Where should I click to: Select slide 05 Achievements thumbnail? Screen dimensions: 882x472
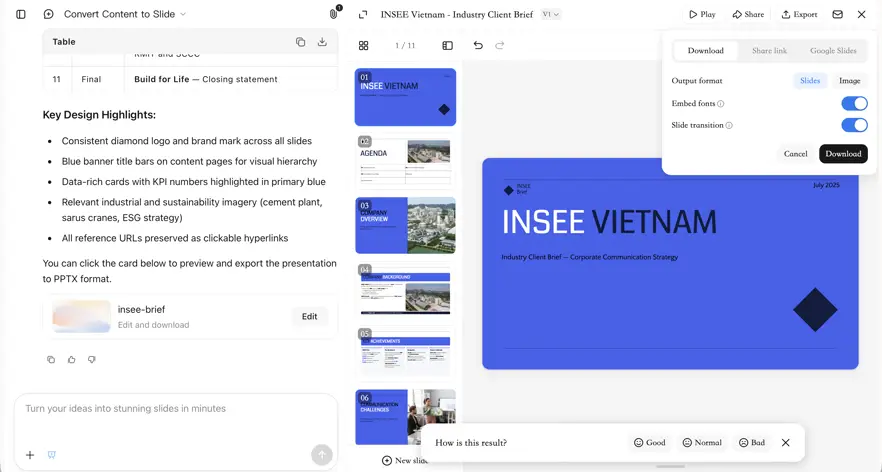click(405, 354)
